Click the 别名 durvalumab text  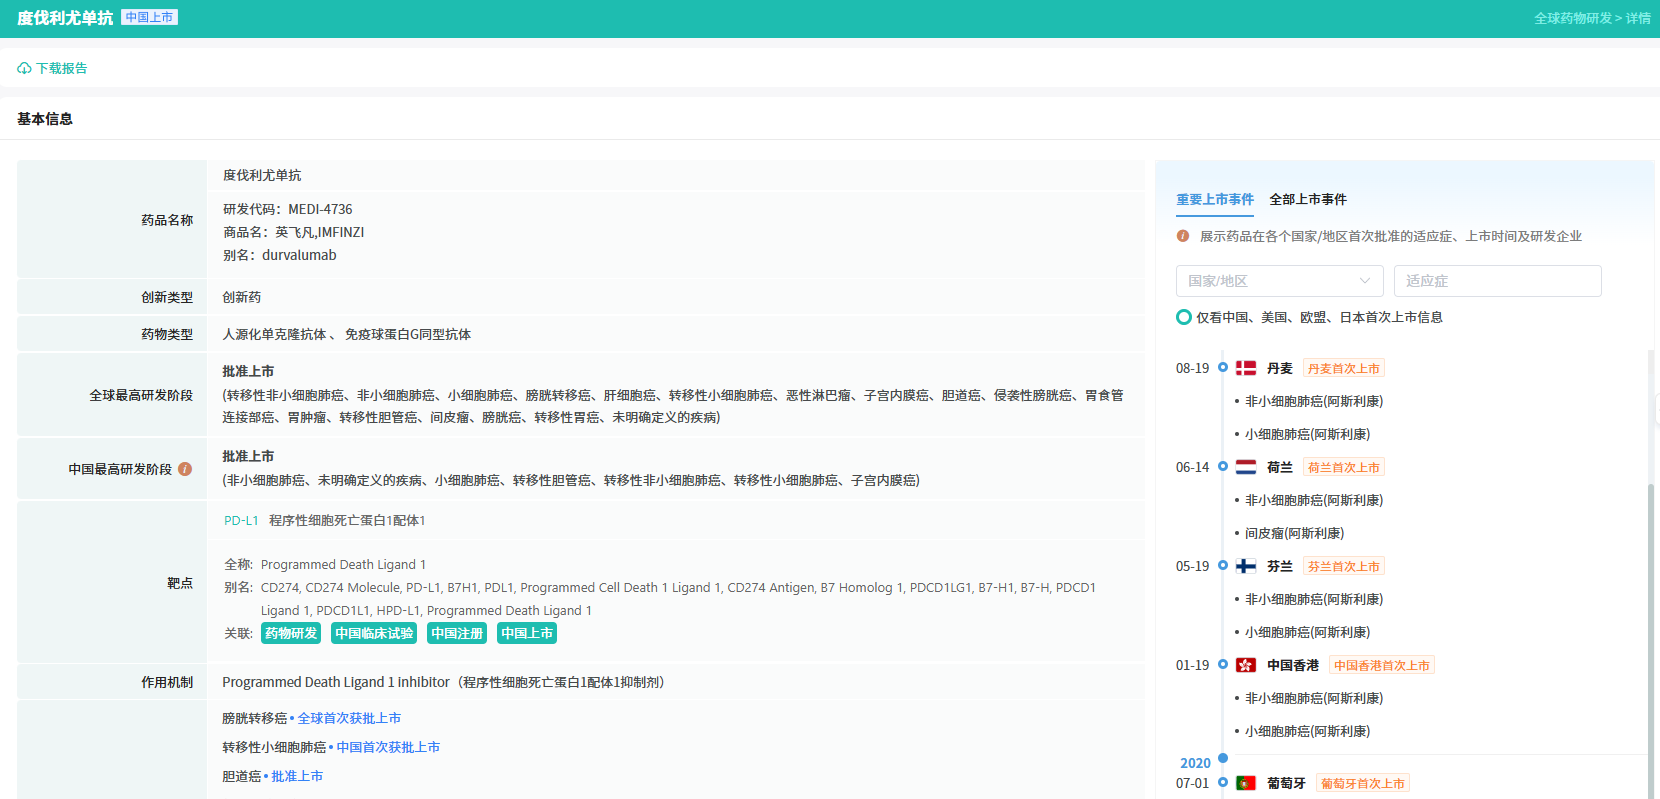(x=280, y=255)
